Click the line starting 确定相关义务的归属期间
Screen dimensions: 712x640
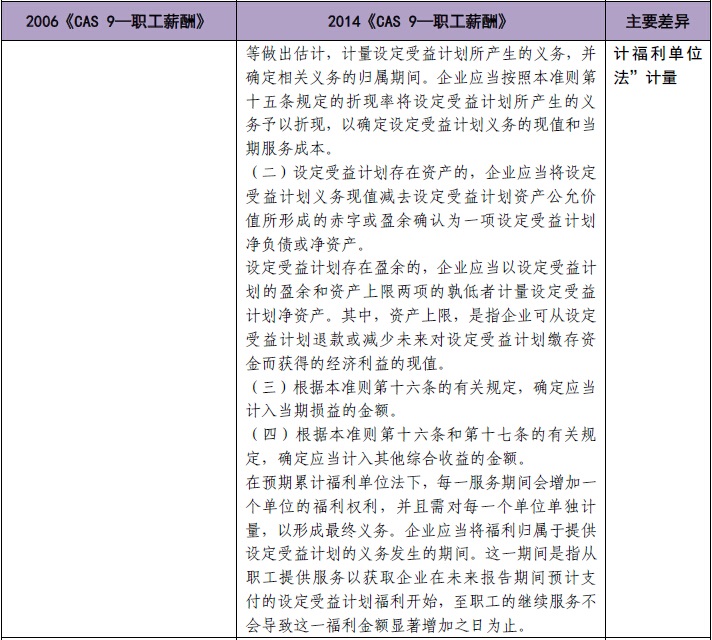[420, 78]
